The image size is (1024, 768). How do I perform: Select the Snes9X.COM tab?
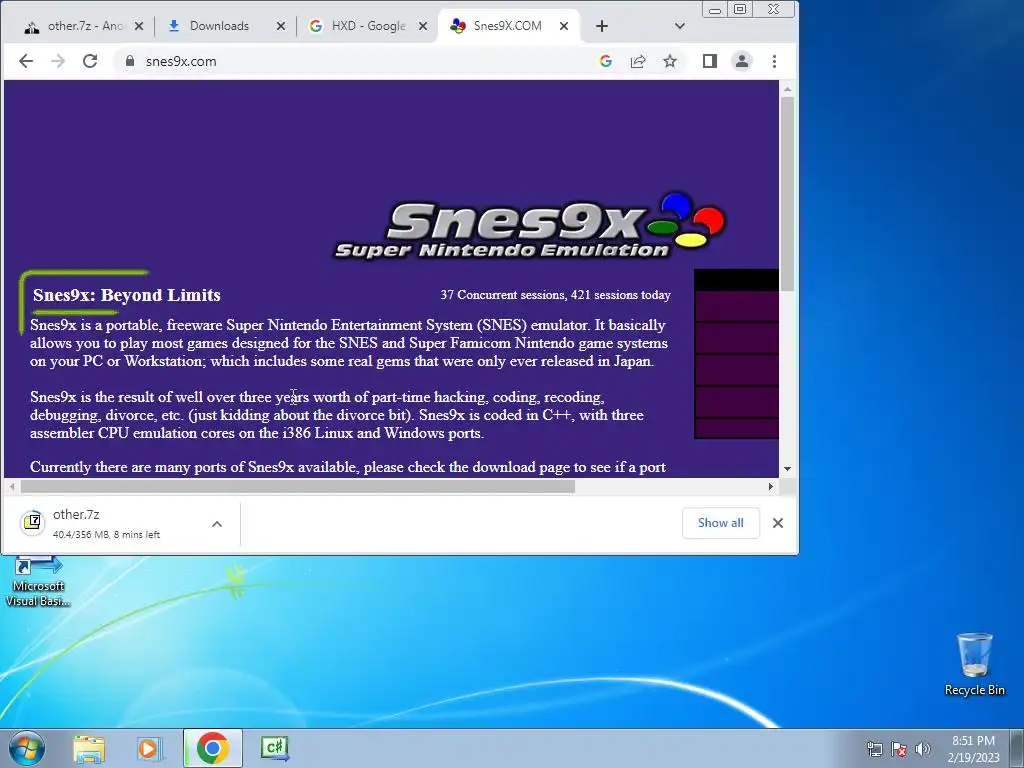coord(507,26)
